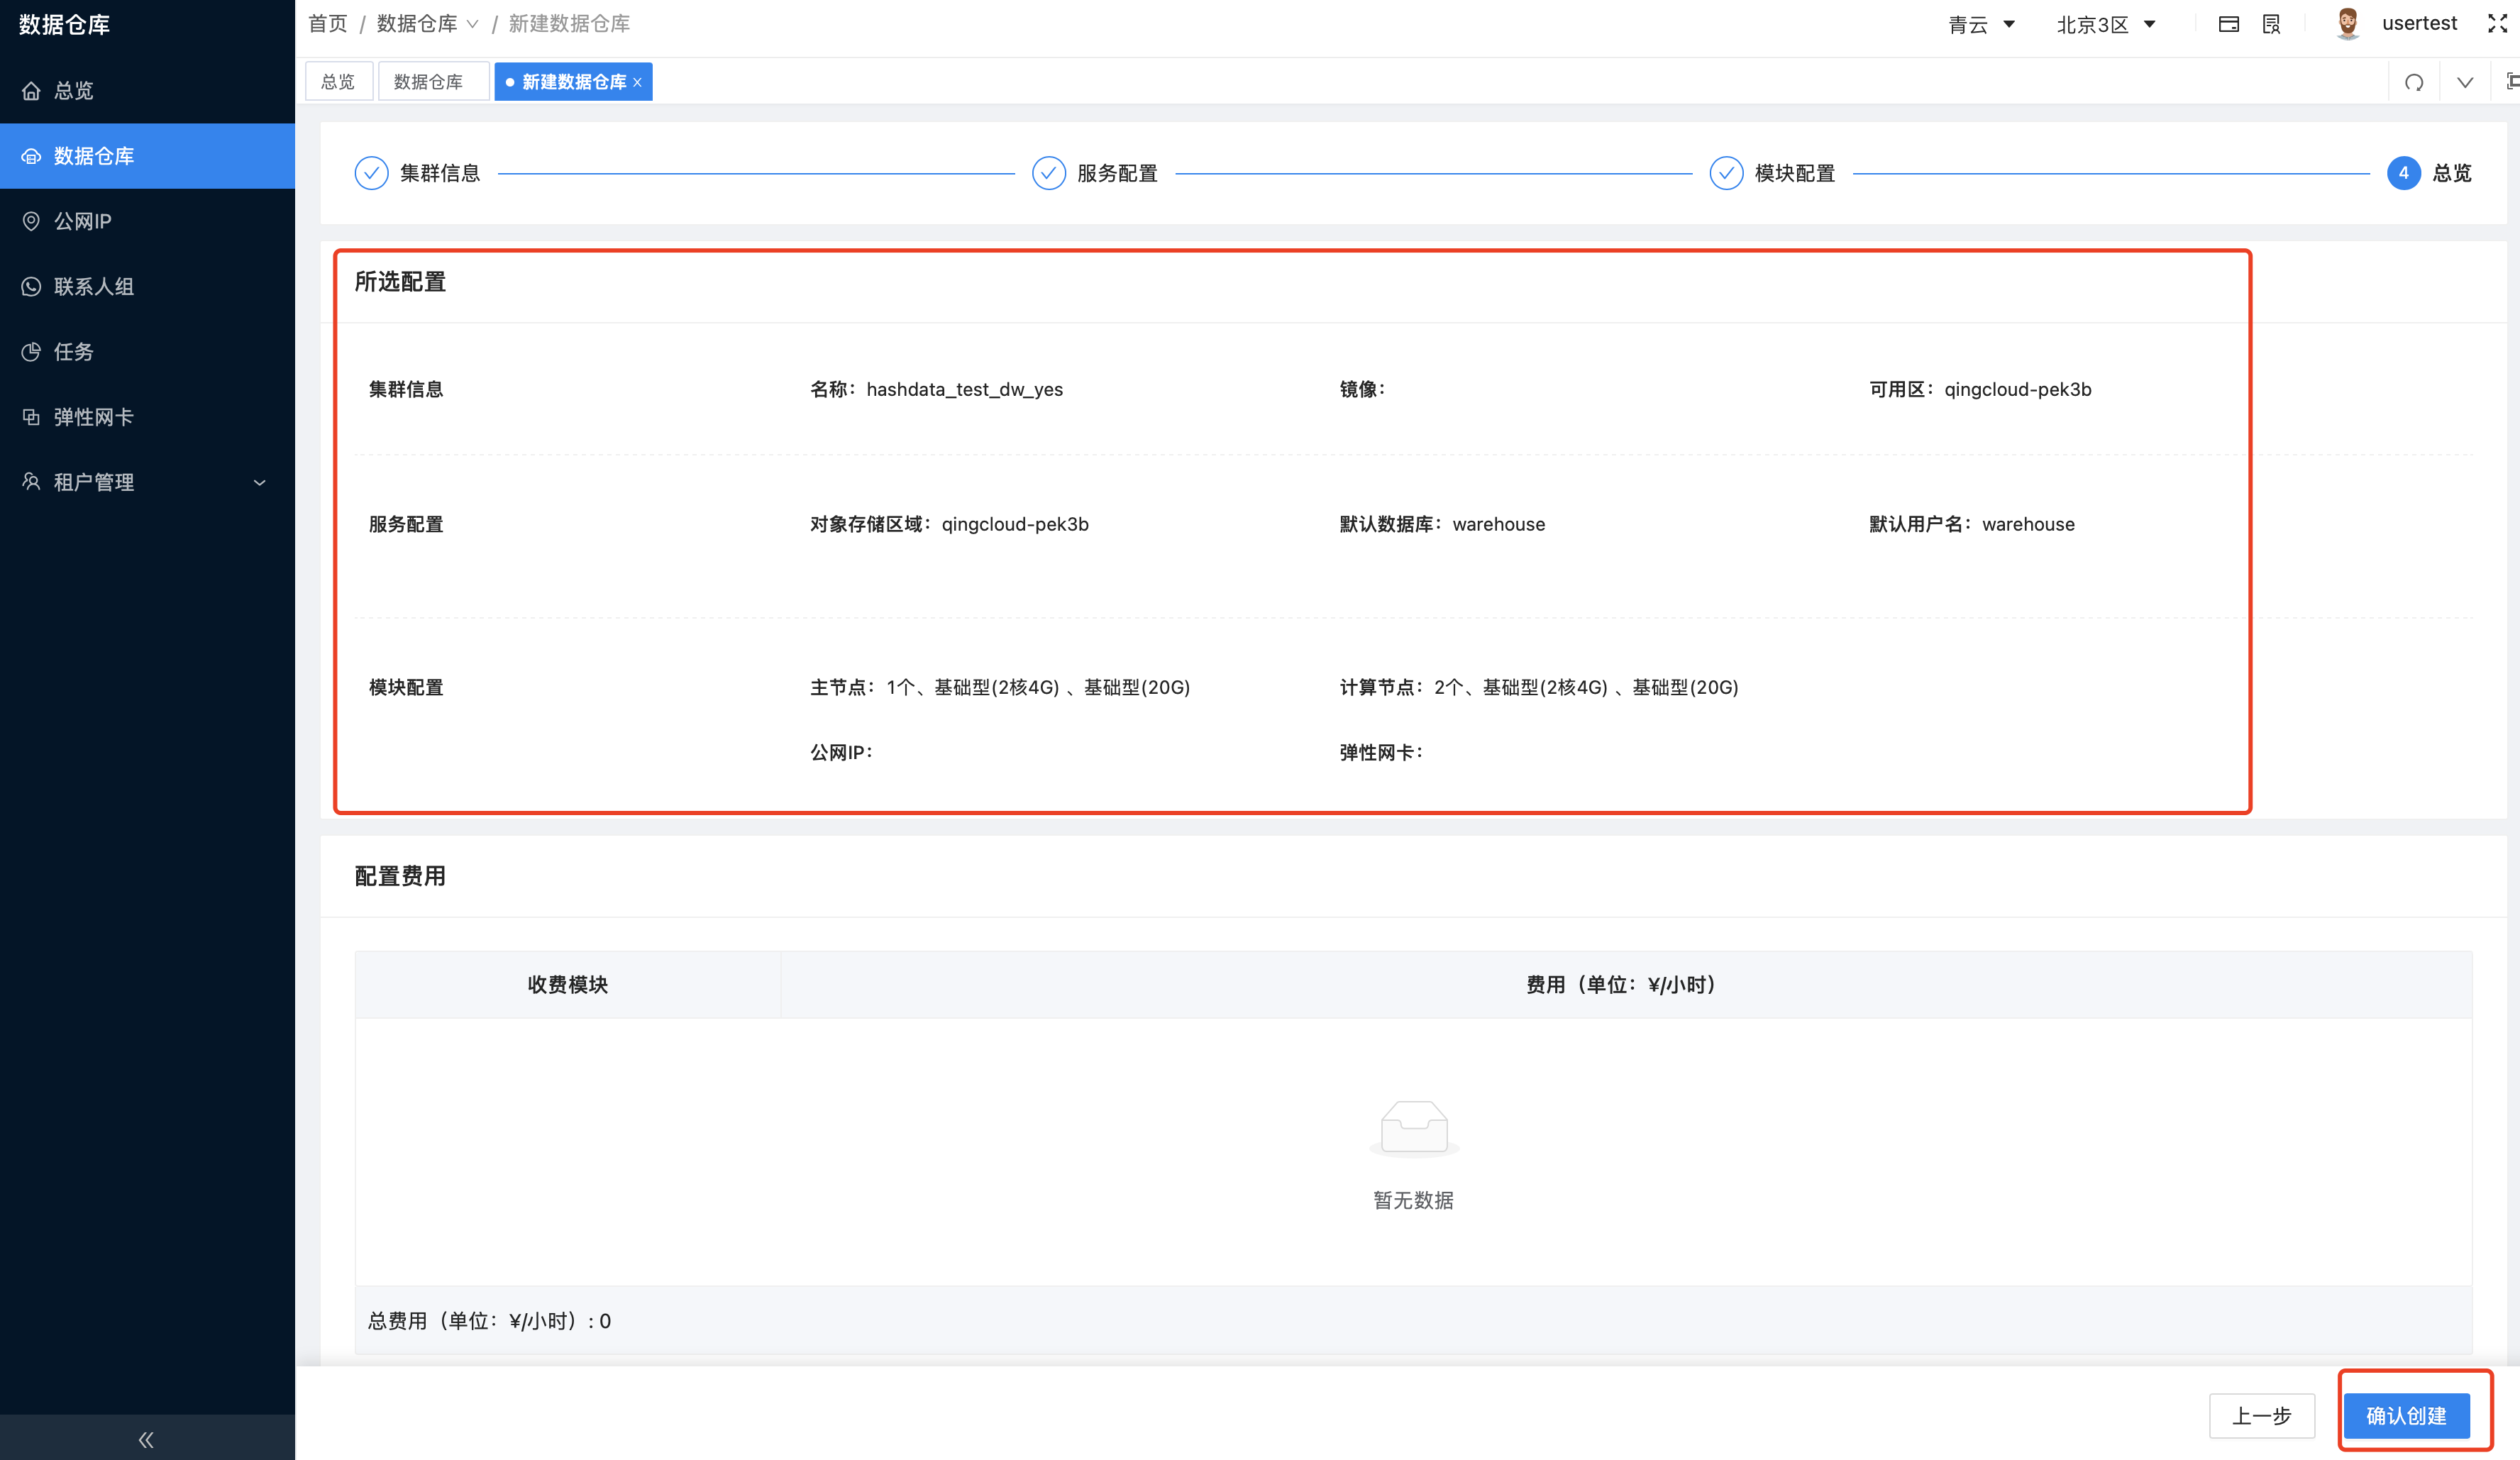Click the refresh icon above the panel
Viewport: 2520px width, 1460px height.
(x=2415, y=82)
